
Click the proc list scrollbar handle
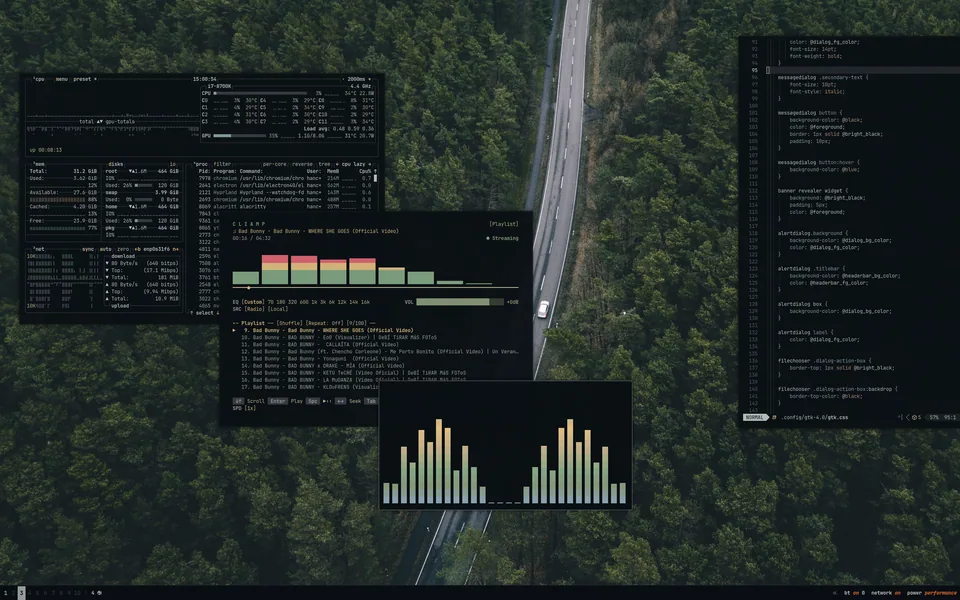point(375,178)
